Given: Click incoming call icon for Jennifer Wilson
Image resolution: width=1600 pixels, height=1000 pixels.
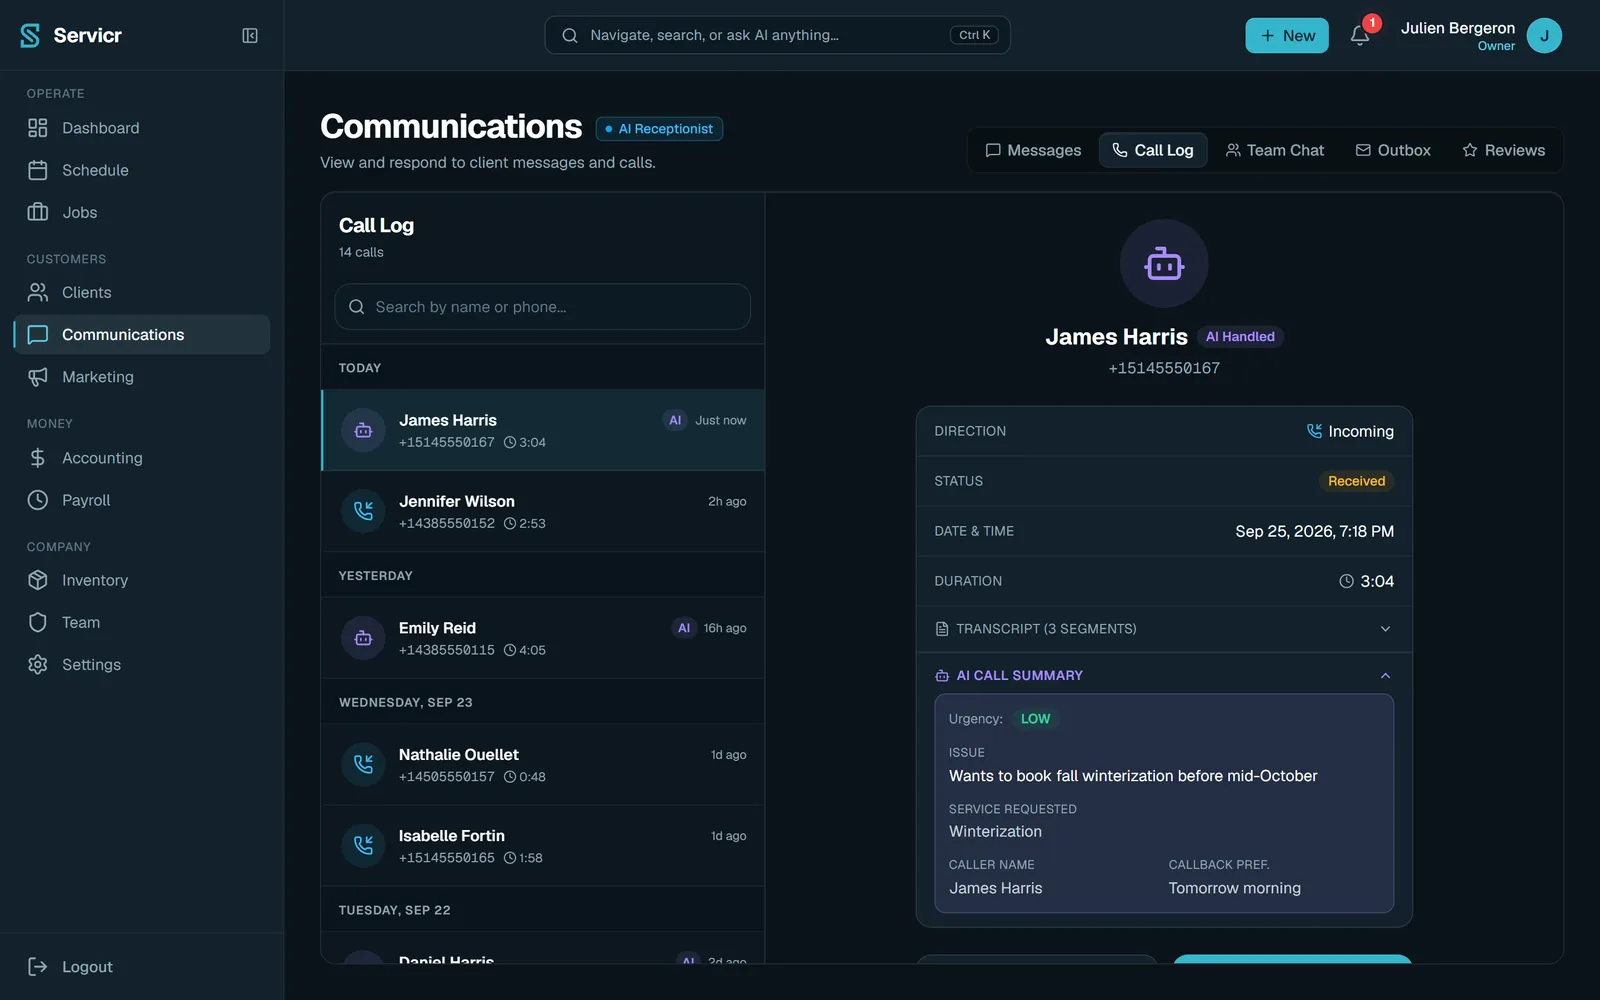Looking at the screenshot, I should (363, 511).
